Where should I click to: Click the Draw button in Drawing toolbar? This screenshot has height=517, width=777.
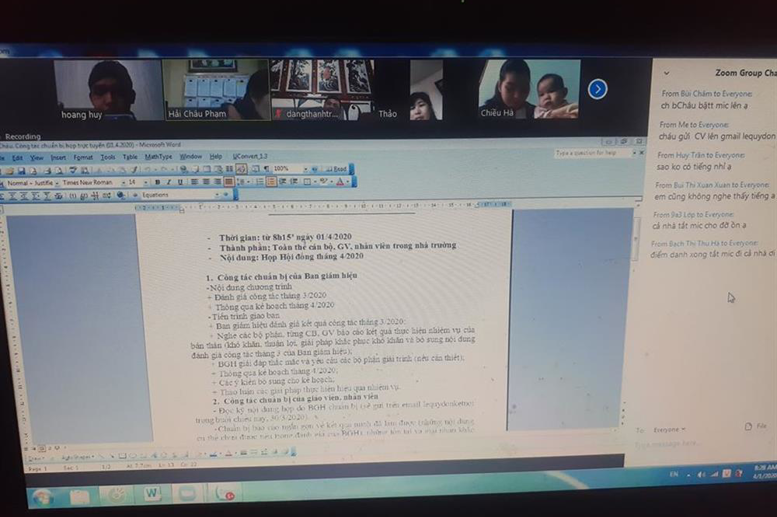36,459
